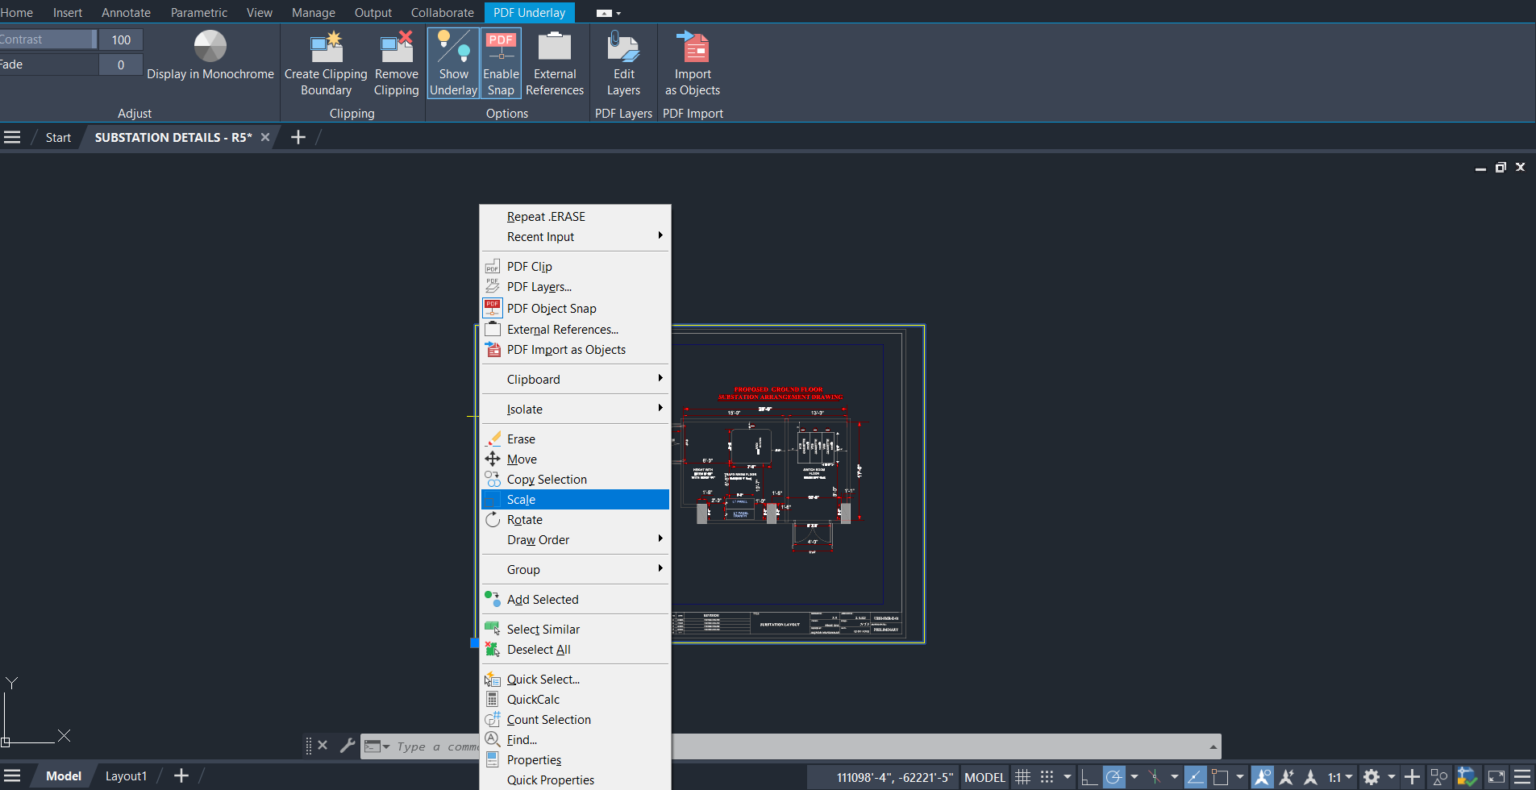This screenshot has height=790, width=1536.
Task: Add a new drawing tab with the plus icon
Action: [298, 137]
